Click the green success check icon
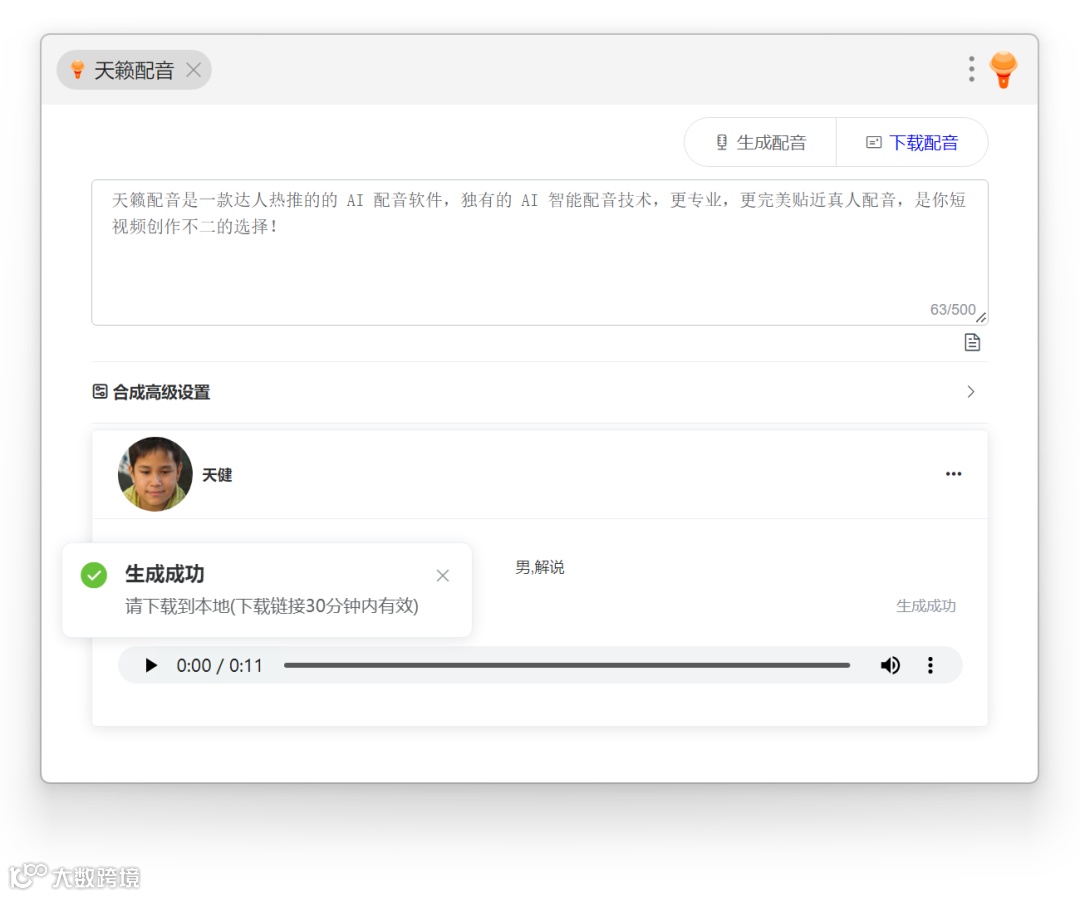Screen dimensions: 1080x897 coord(94,575)
